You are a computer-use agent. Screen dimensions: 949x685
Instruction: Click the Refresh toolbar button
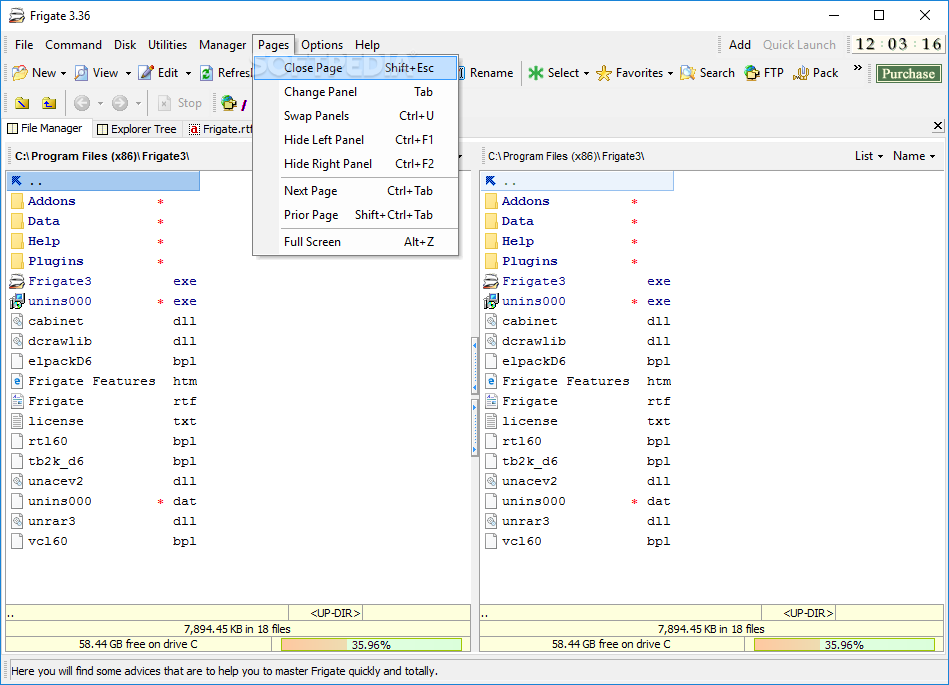[225, 73]
